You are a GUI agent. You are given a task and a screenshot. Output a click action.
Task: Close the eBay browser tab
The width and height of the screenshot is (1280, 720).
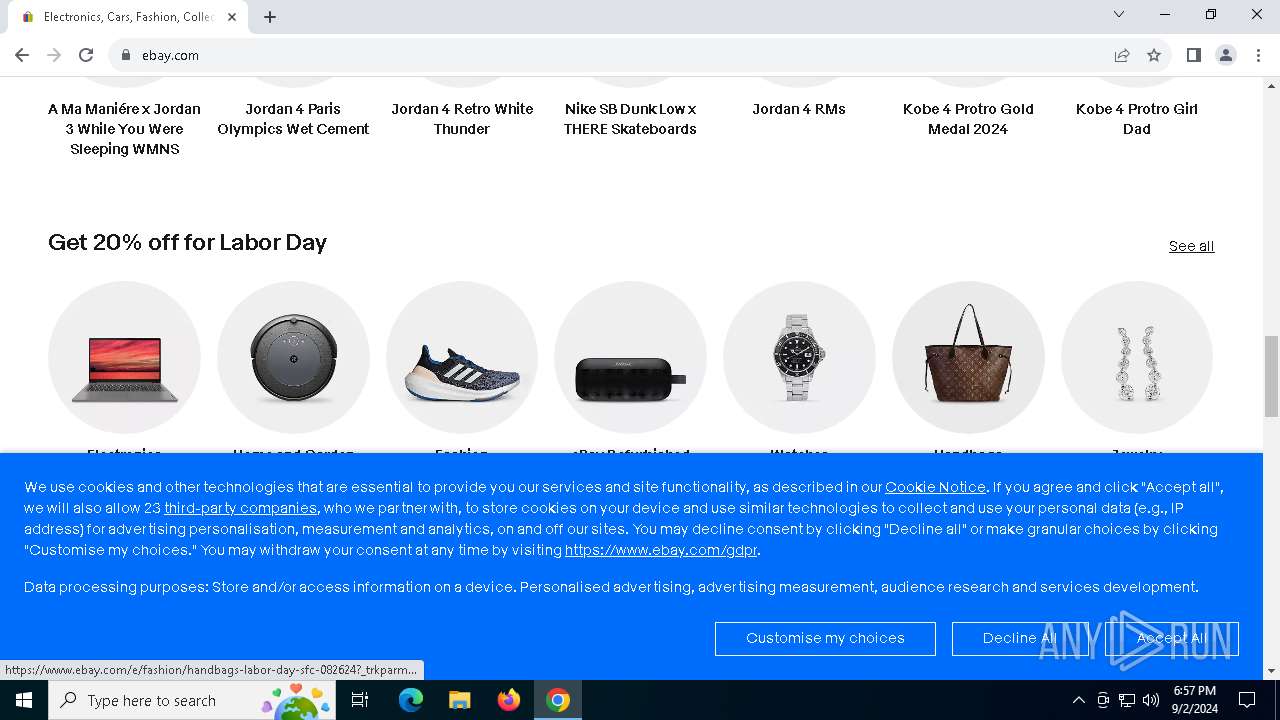click(232, 17)
